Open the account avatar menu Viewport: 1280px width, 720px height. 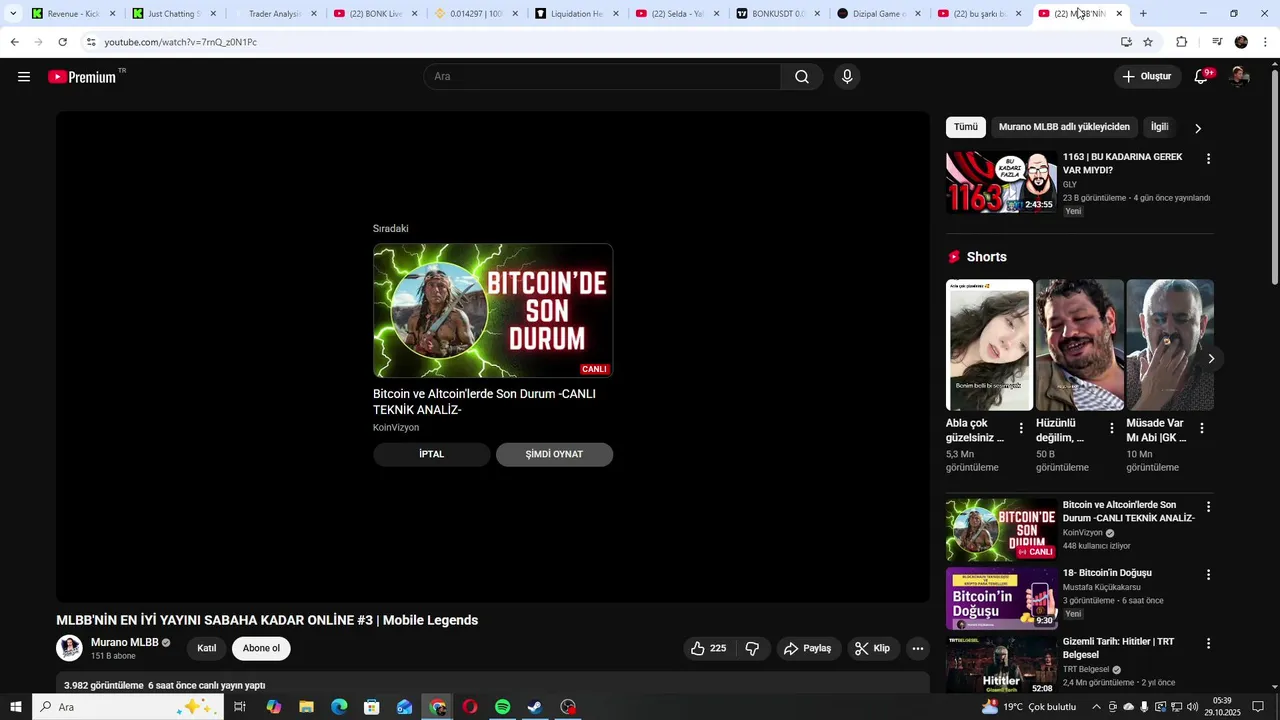tap(1239, 77)
